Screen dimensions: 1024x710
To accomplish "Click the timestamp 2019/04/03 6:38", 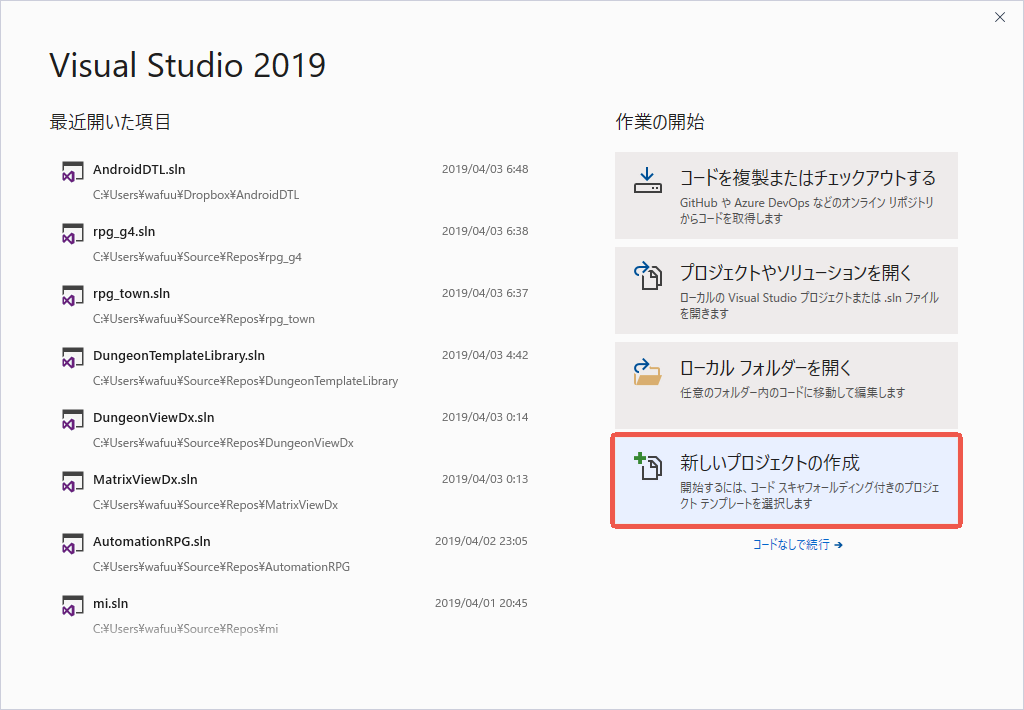I will [x=485, y=231].
